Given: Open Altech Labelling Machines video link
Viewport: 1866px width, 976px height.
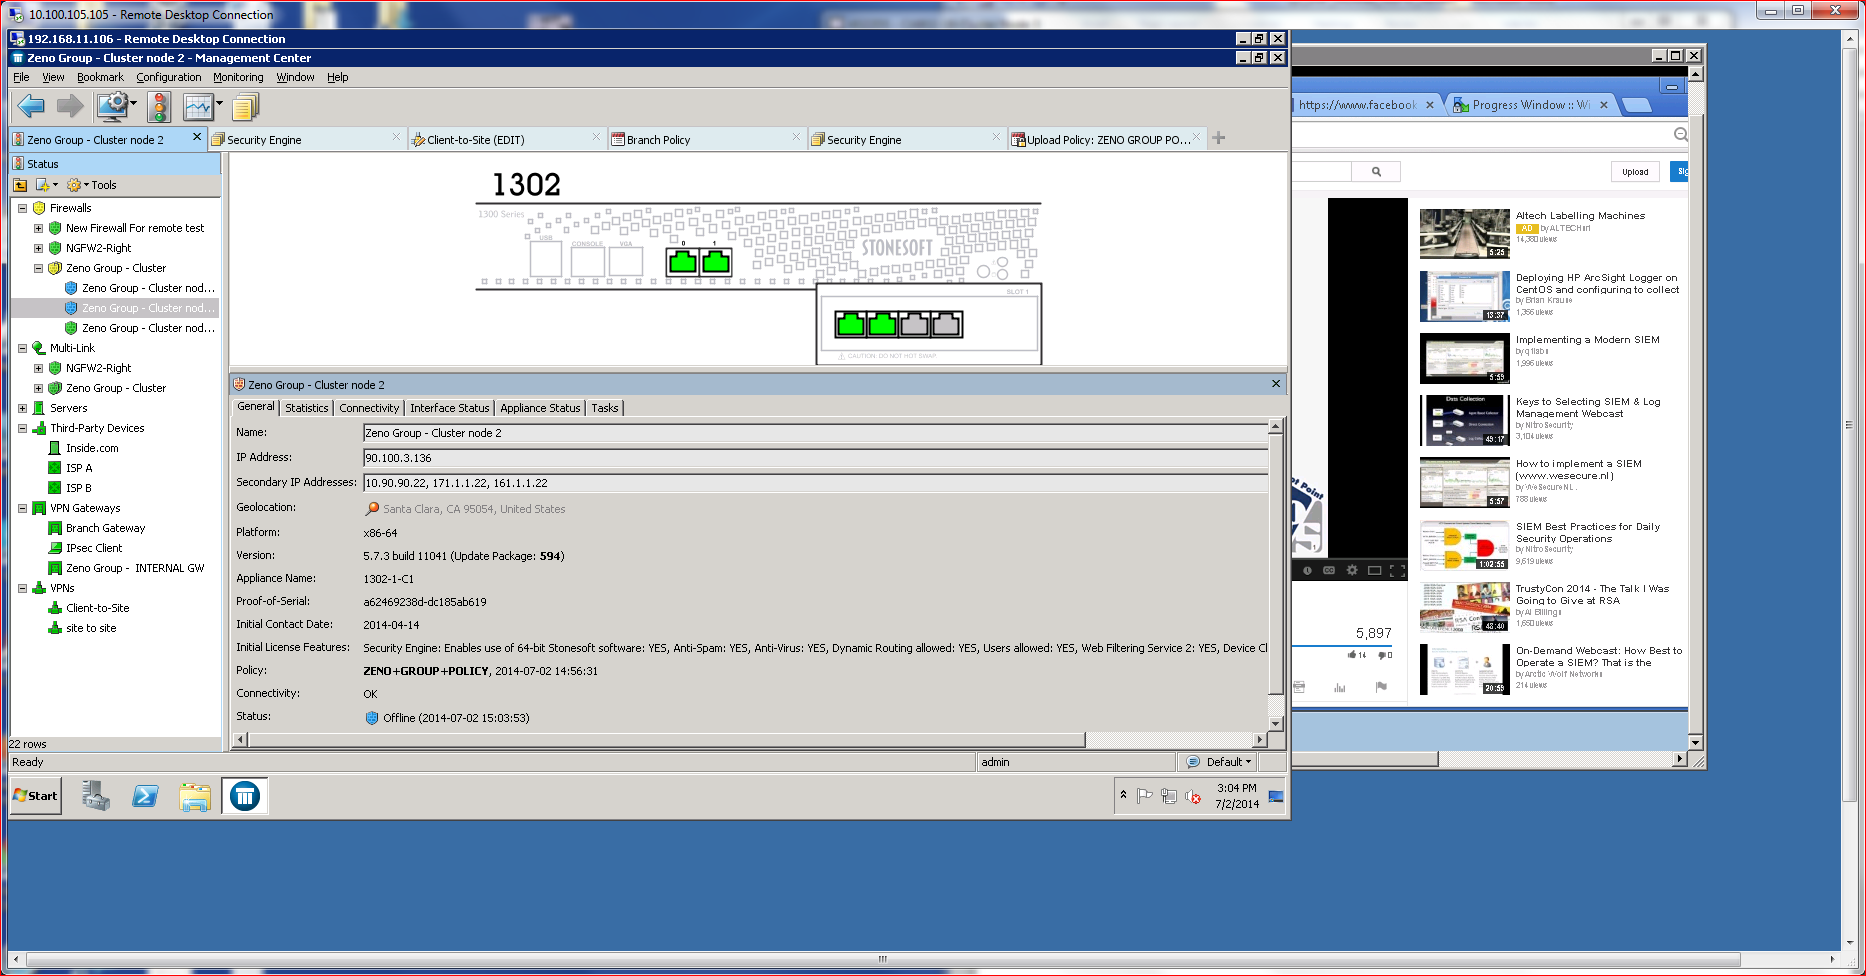Looking at the screenshot, I should [1580, 216].
